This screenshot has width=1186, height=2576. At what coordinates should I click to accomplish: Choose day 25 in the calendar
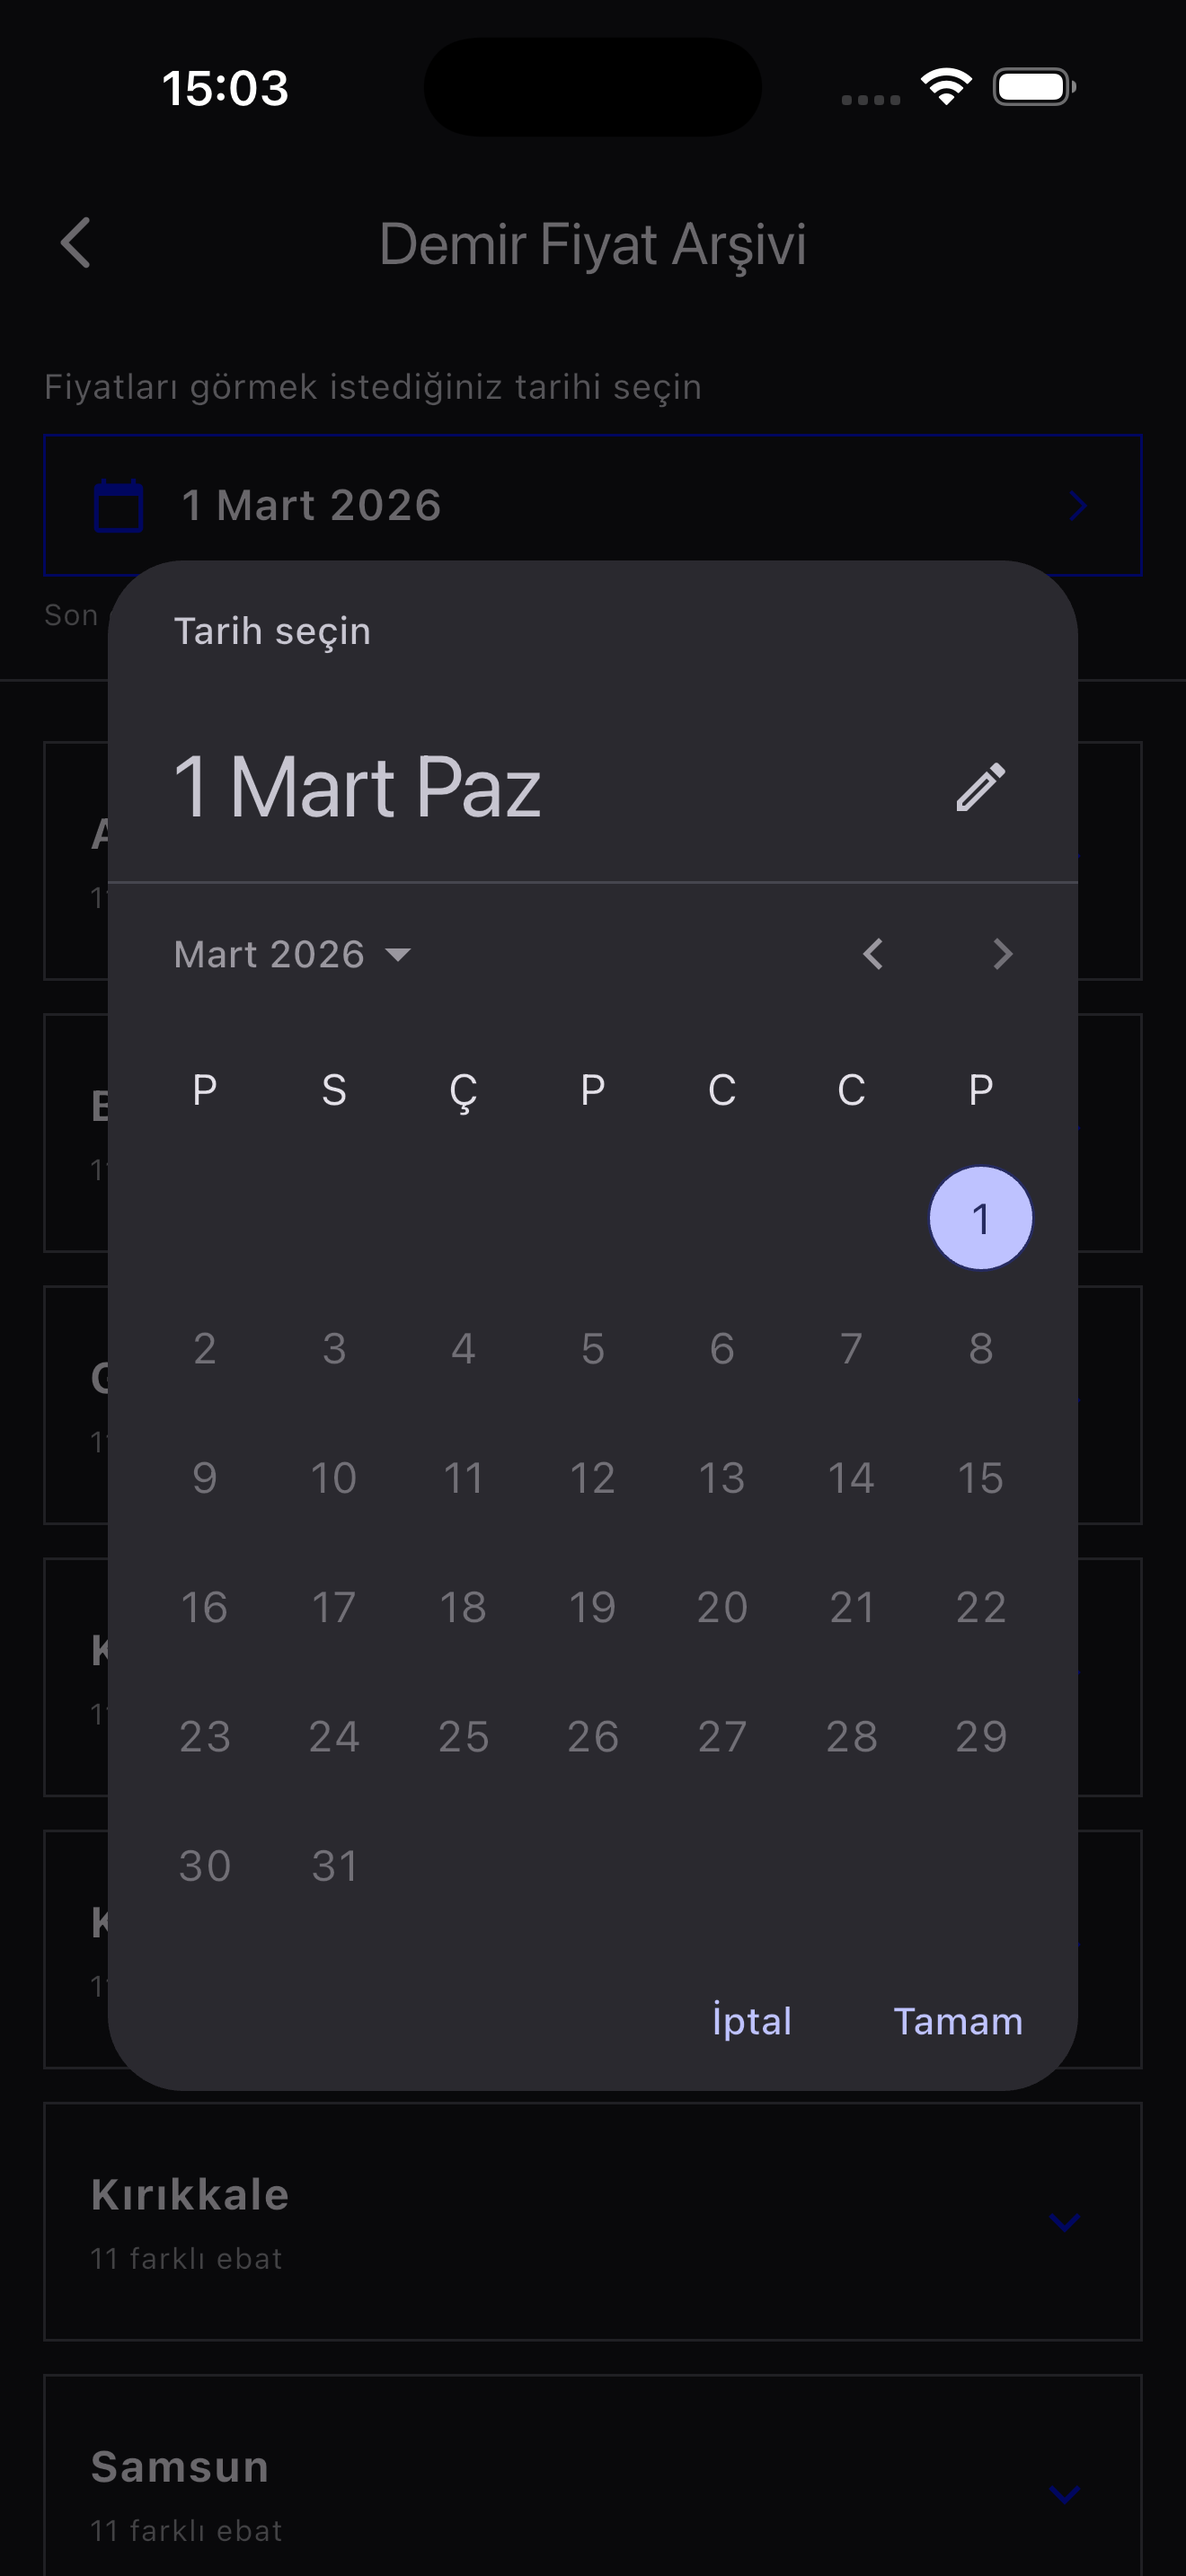(463, 1737)
